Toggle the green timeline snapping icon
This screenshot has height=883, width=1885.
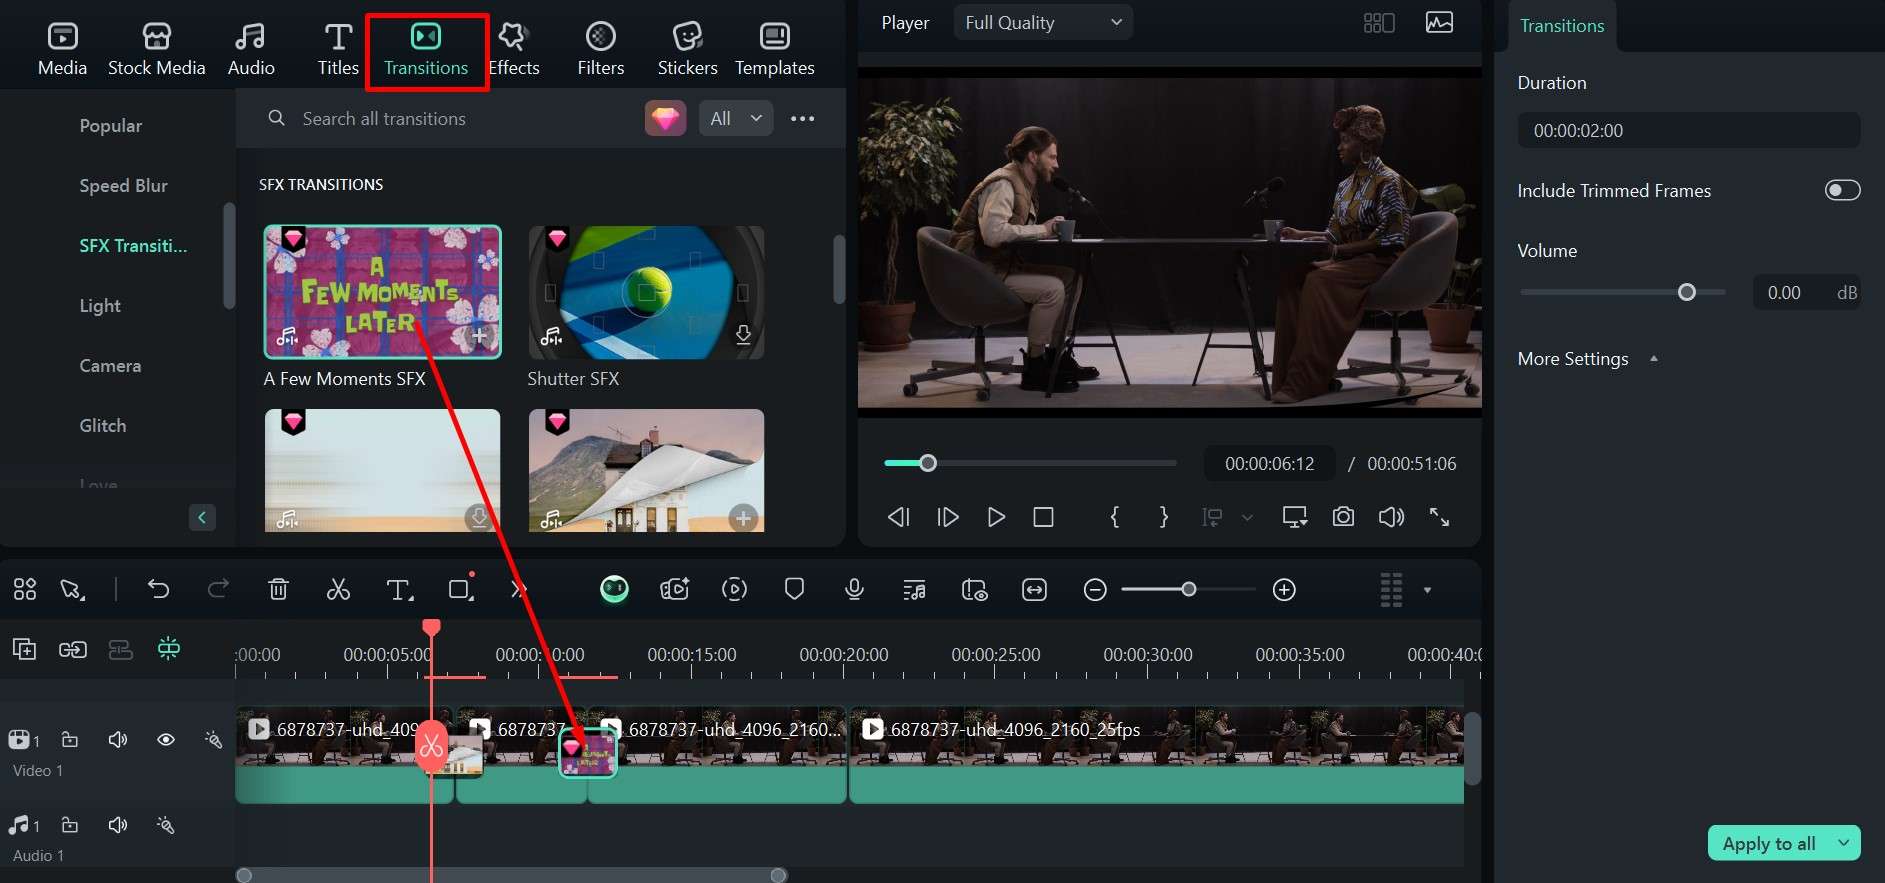(169, 649)
